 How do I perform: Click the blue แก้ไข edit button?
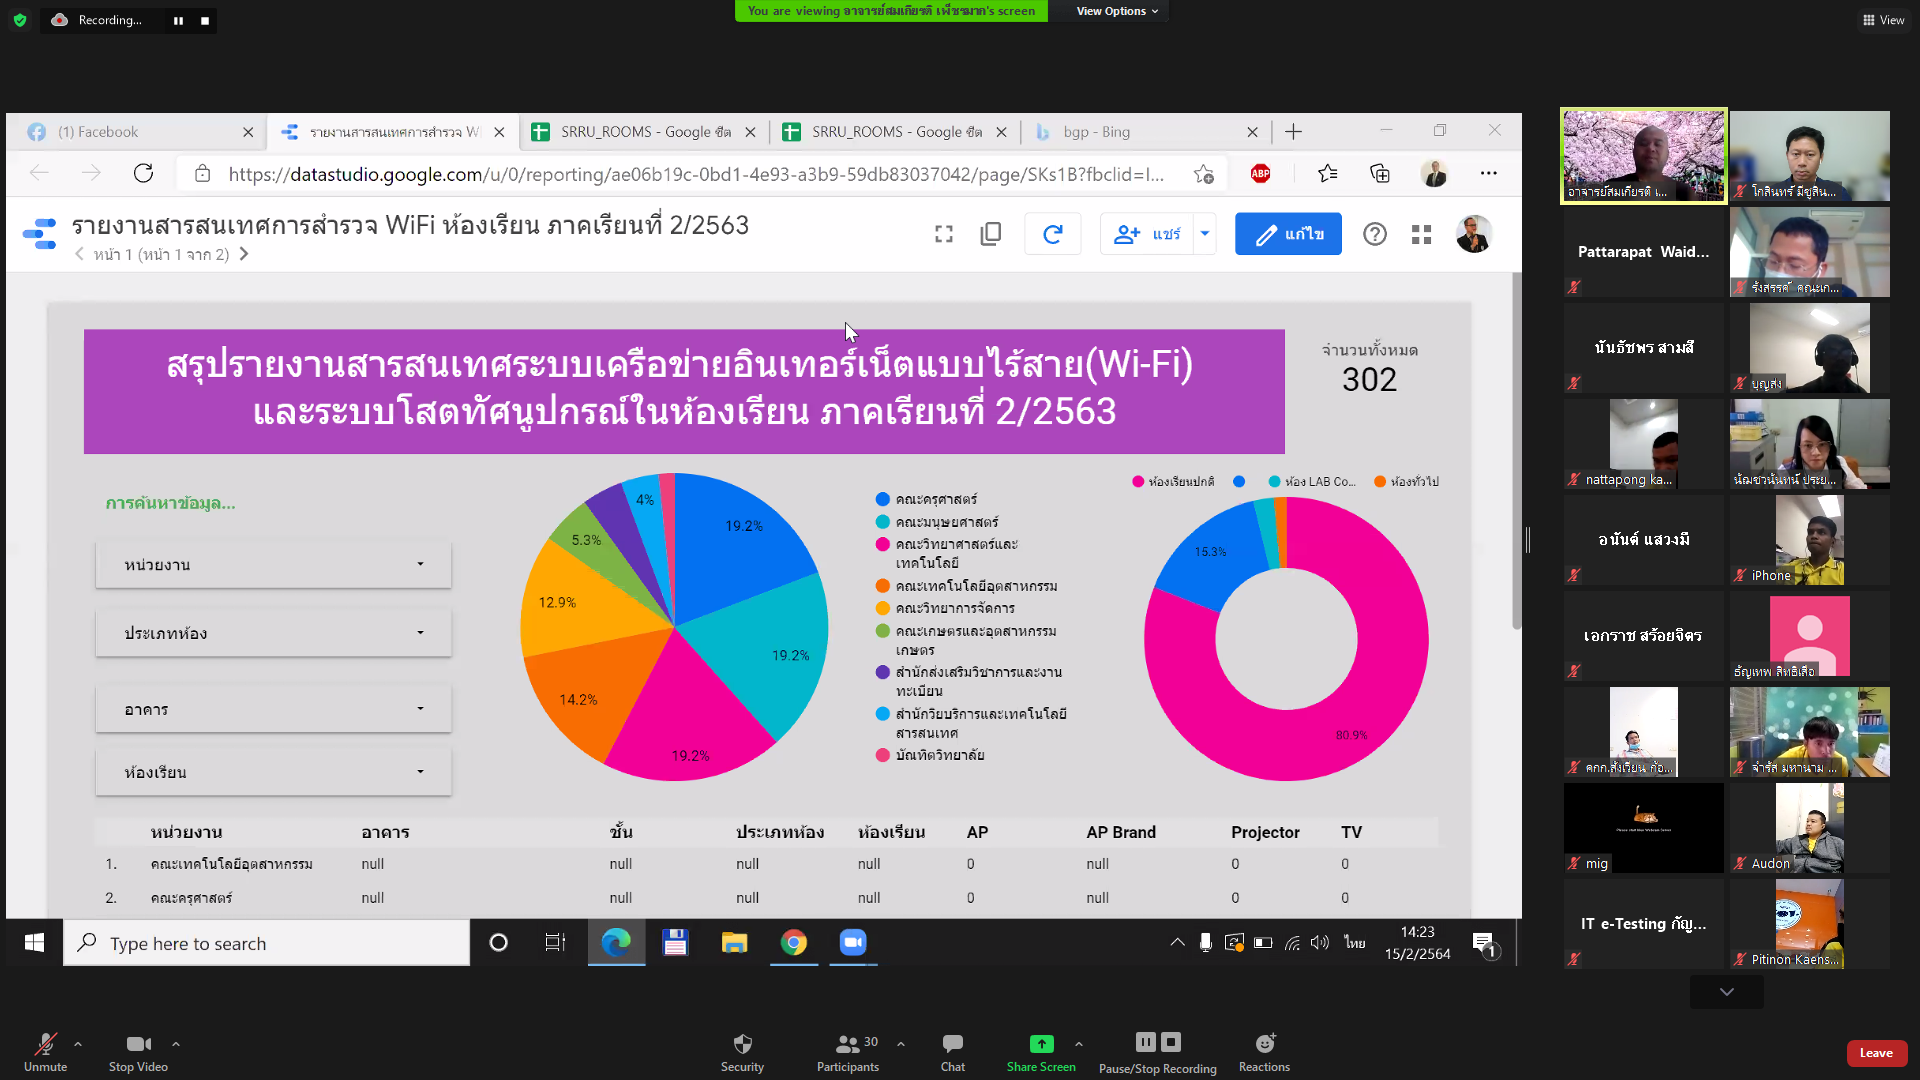(x=1288, y=234)
